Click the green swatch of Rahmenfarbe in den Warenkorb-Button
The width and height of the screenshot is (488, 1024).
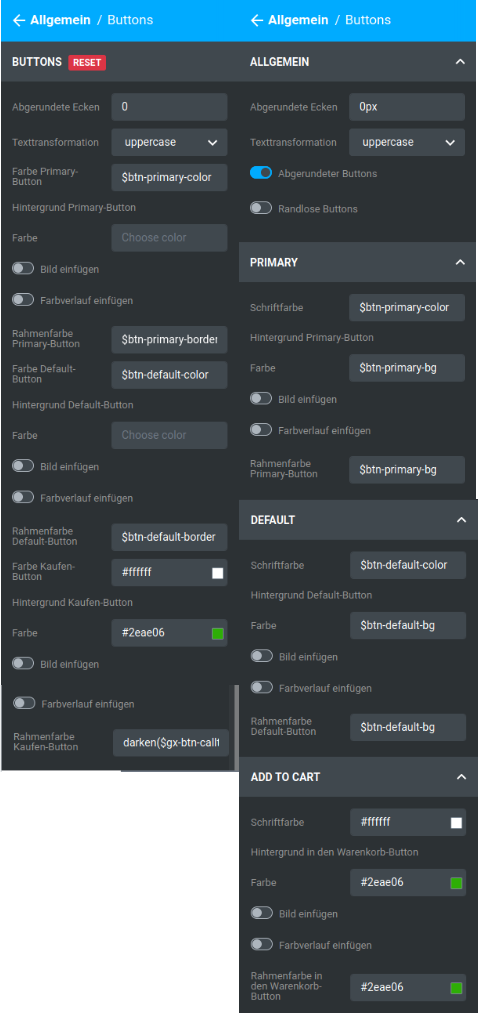[x=456, y=988]
